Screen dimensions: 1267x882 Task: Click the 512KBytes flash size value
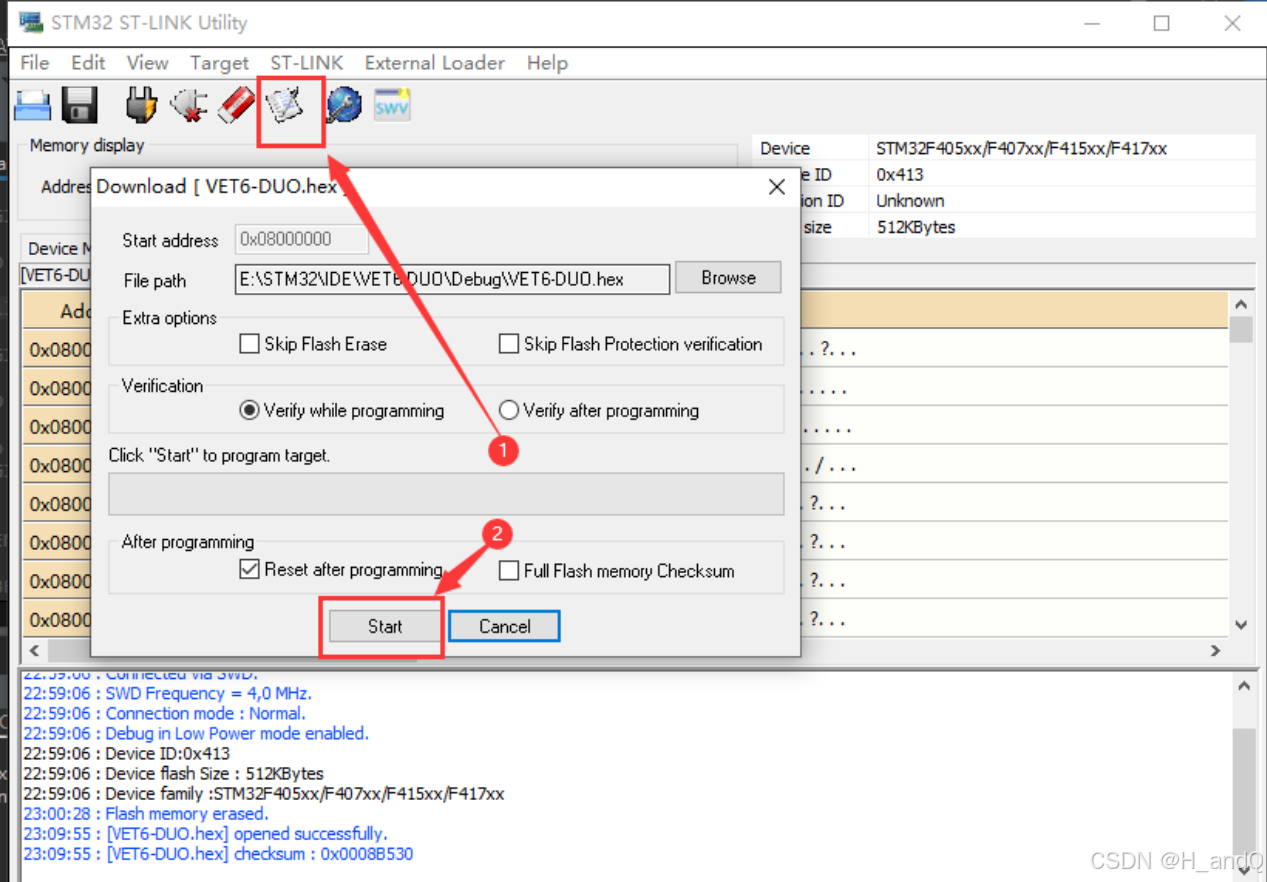[x=915, y=227]
